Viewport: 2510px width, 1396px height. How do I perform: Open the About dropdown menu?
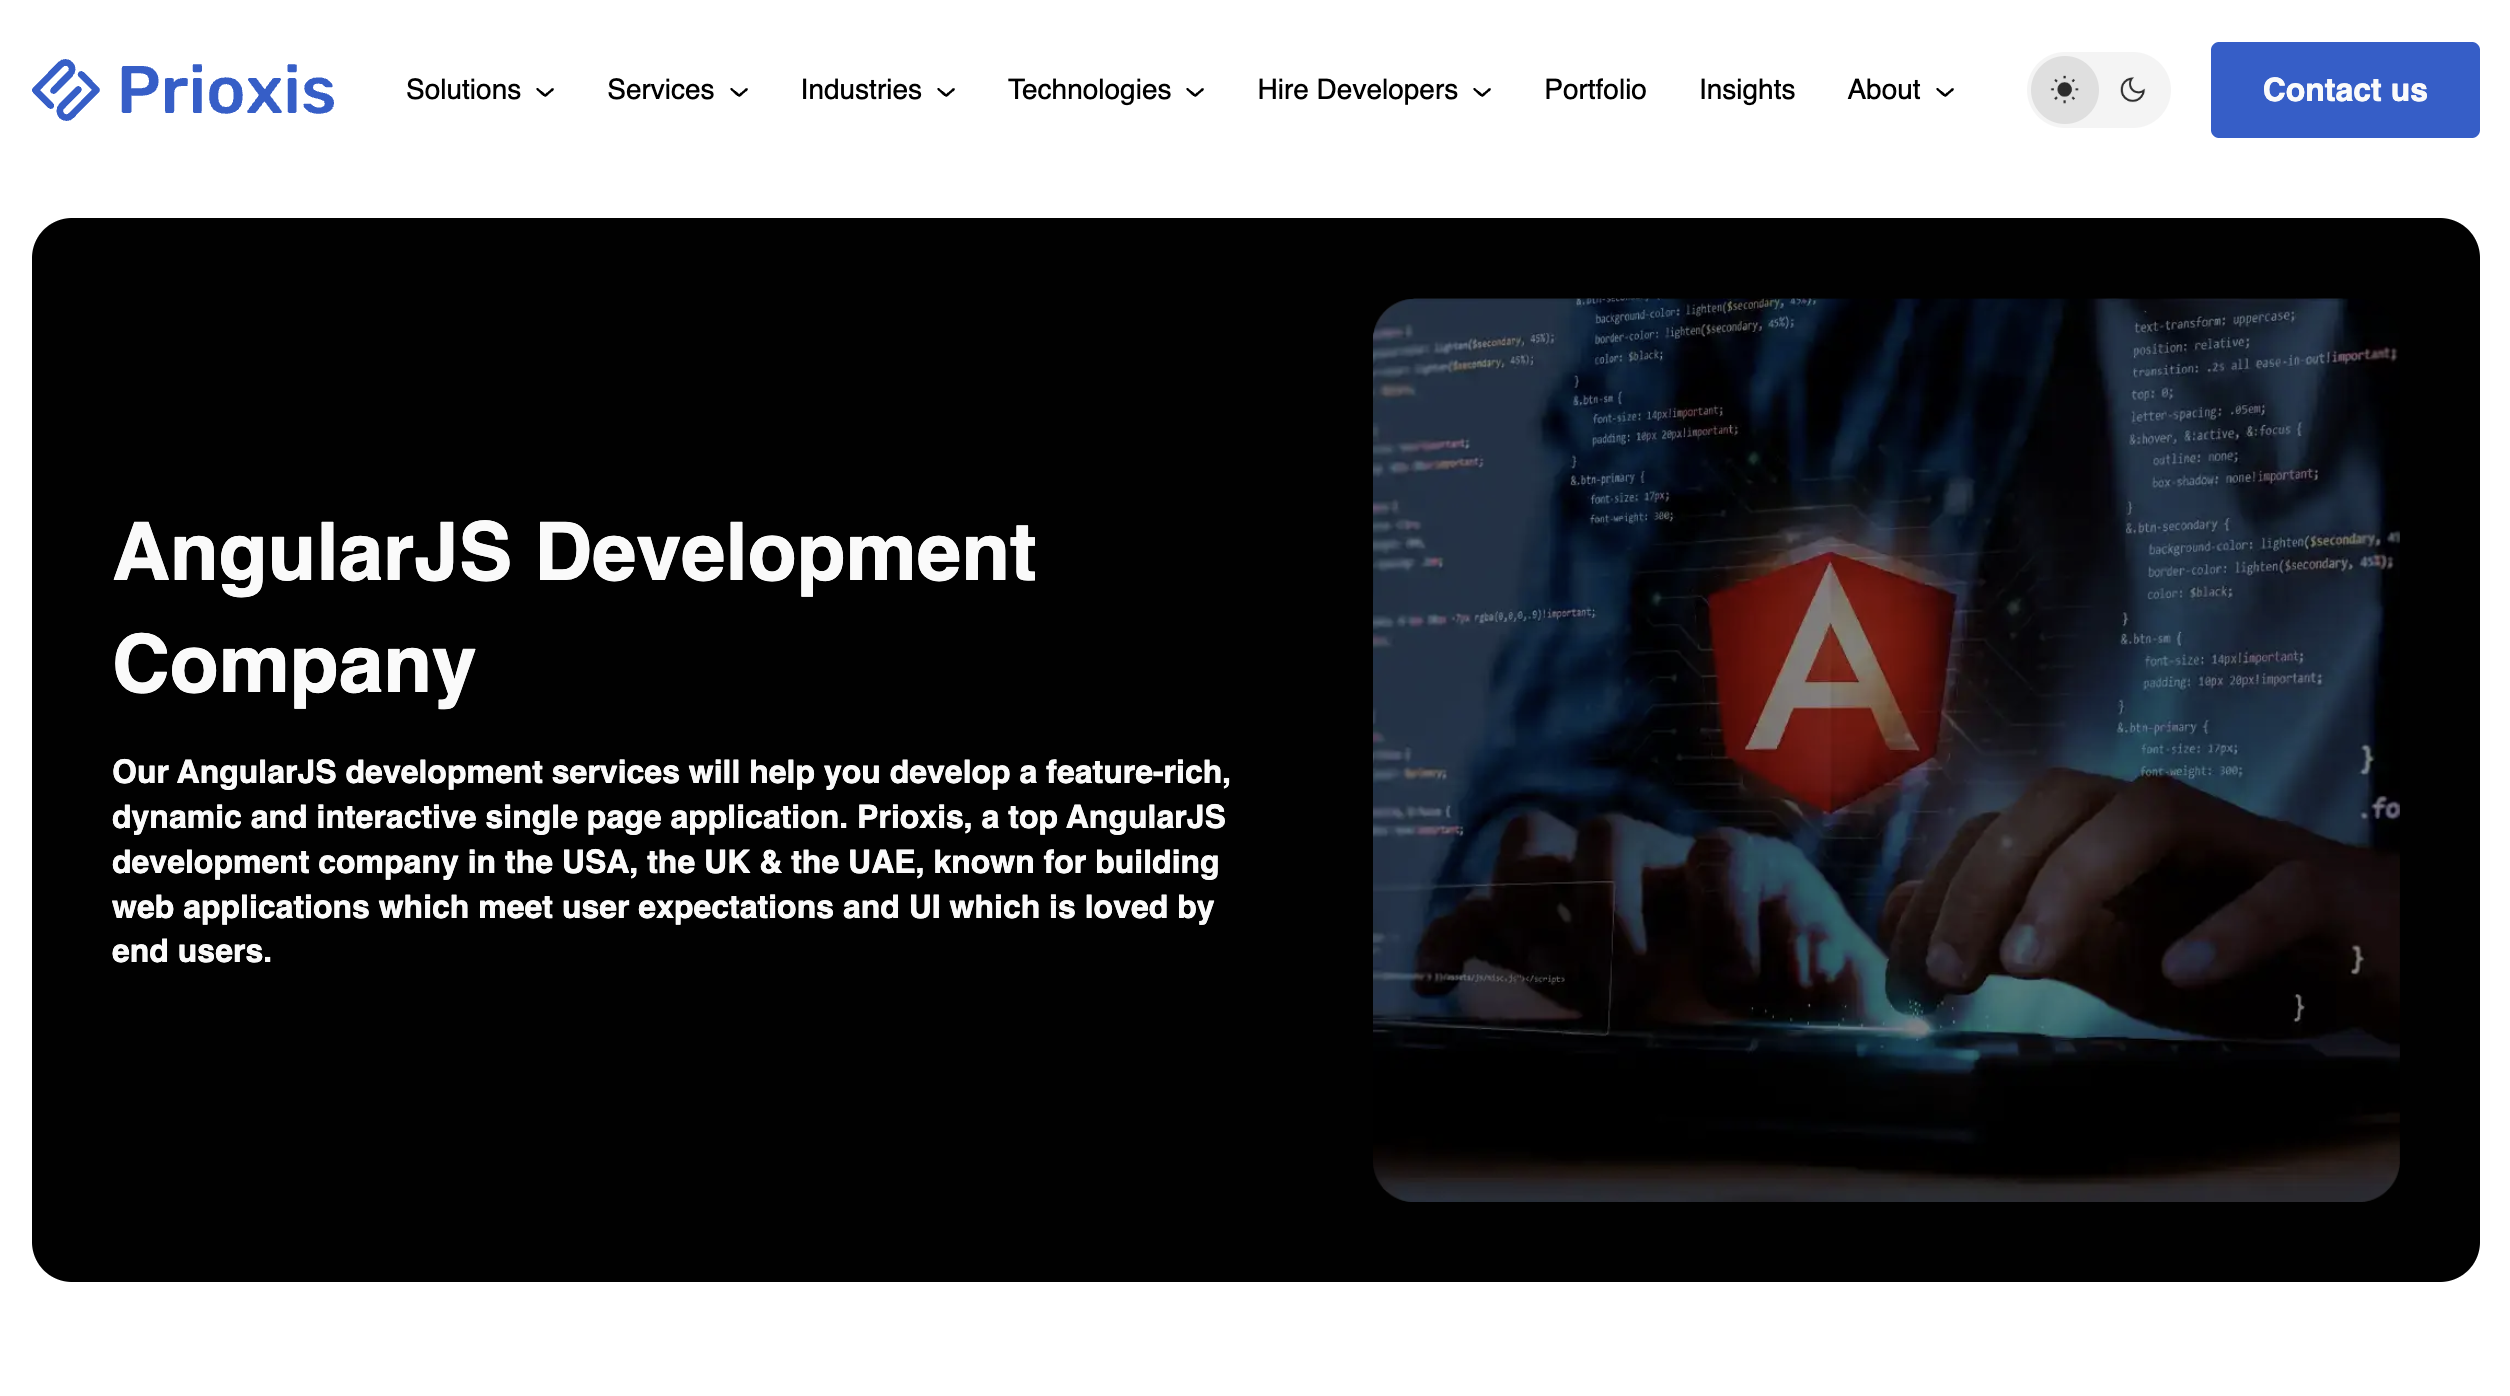[x=1900, y=90]
